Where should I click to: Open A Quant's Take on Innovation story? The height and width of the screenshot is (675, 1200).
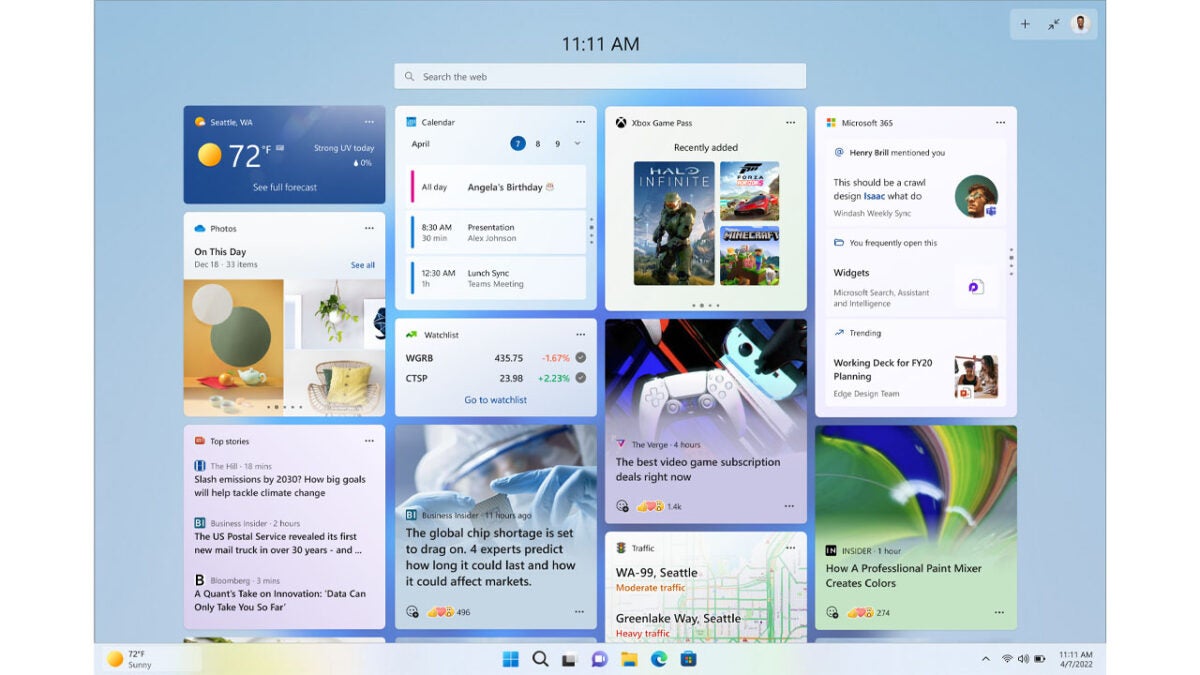point(280,600)
